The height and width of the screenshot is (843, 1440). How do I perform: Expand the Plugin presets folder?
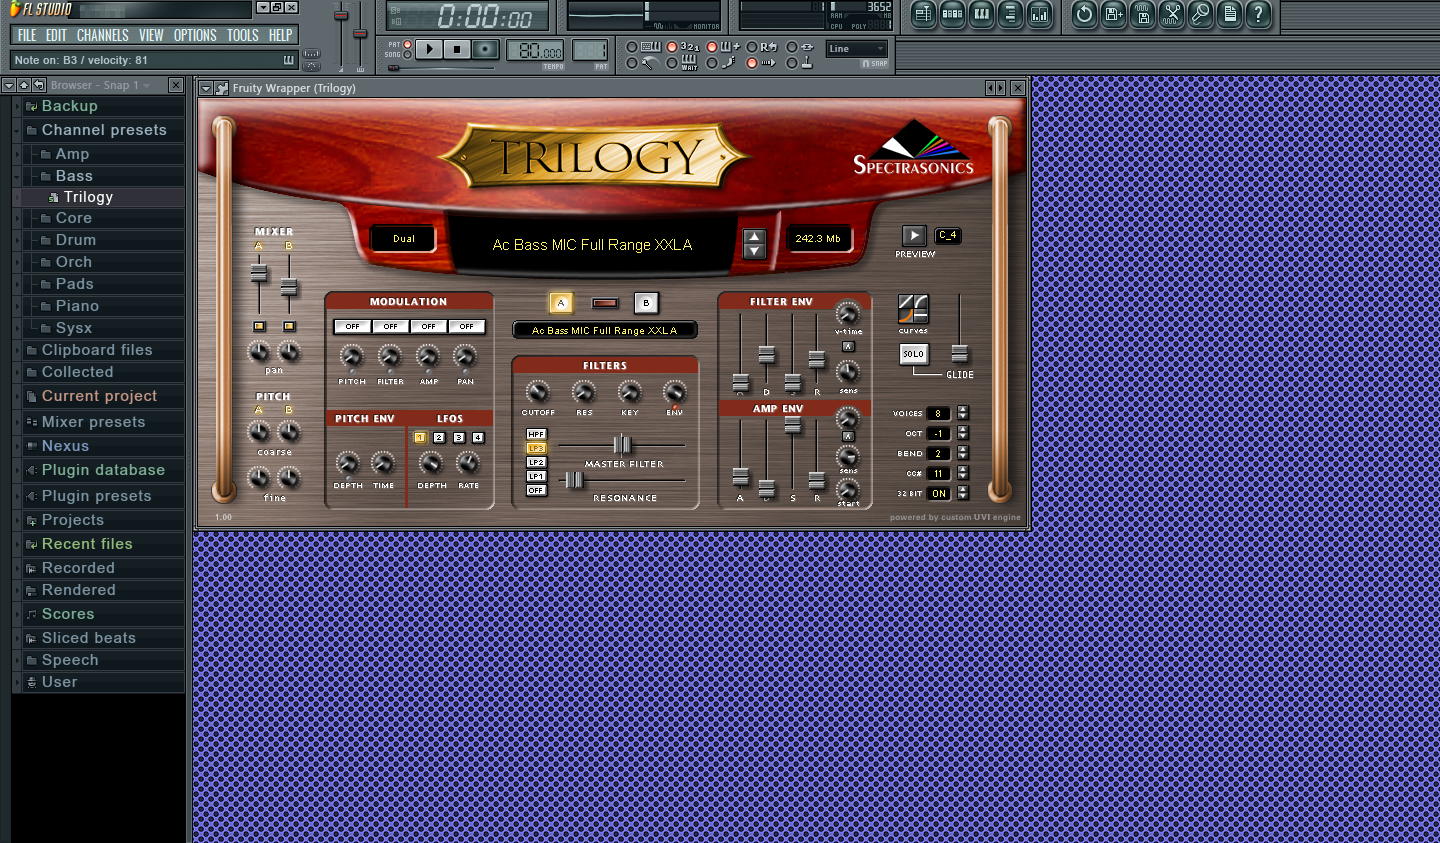(96, 496)
